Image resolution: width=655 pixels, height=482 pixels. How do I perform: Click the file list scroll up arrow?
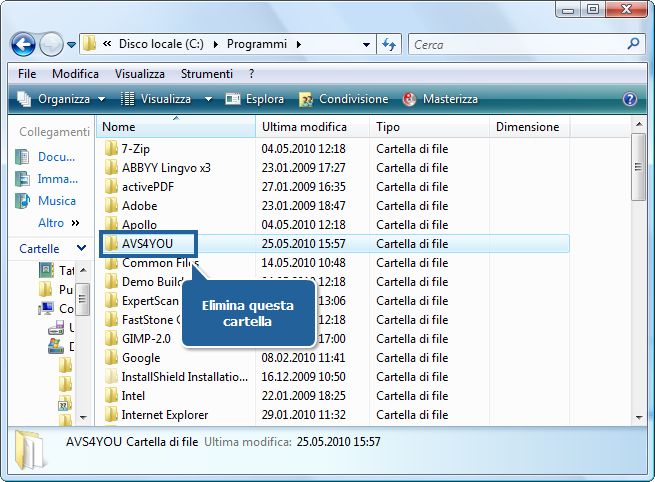point(639,124)
